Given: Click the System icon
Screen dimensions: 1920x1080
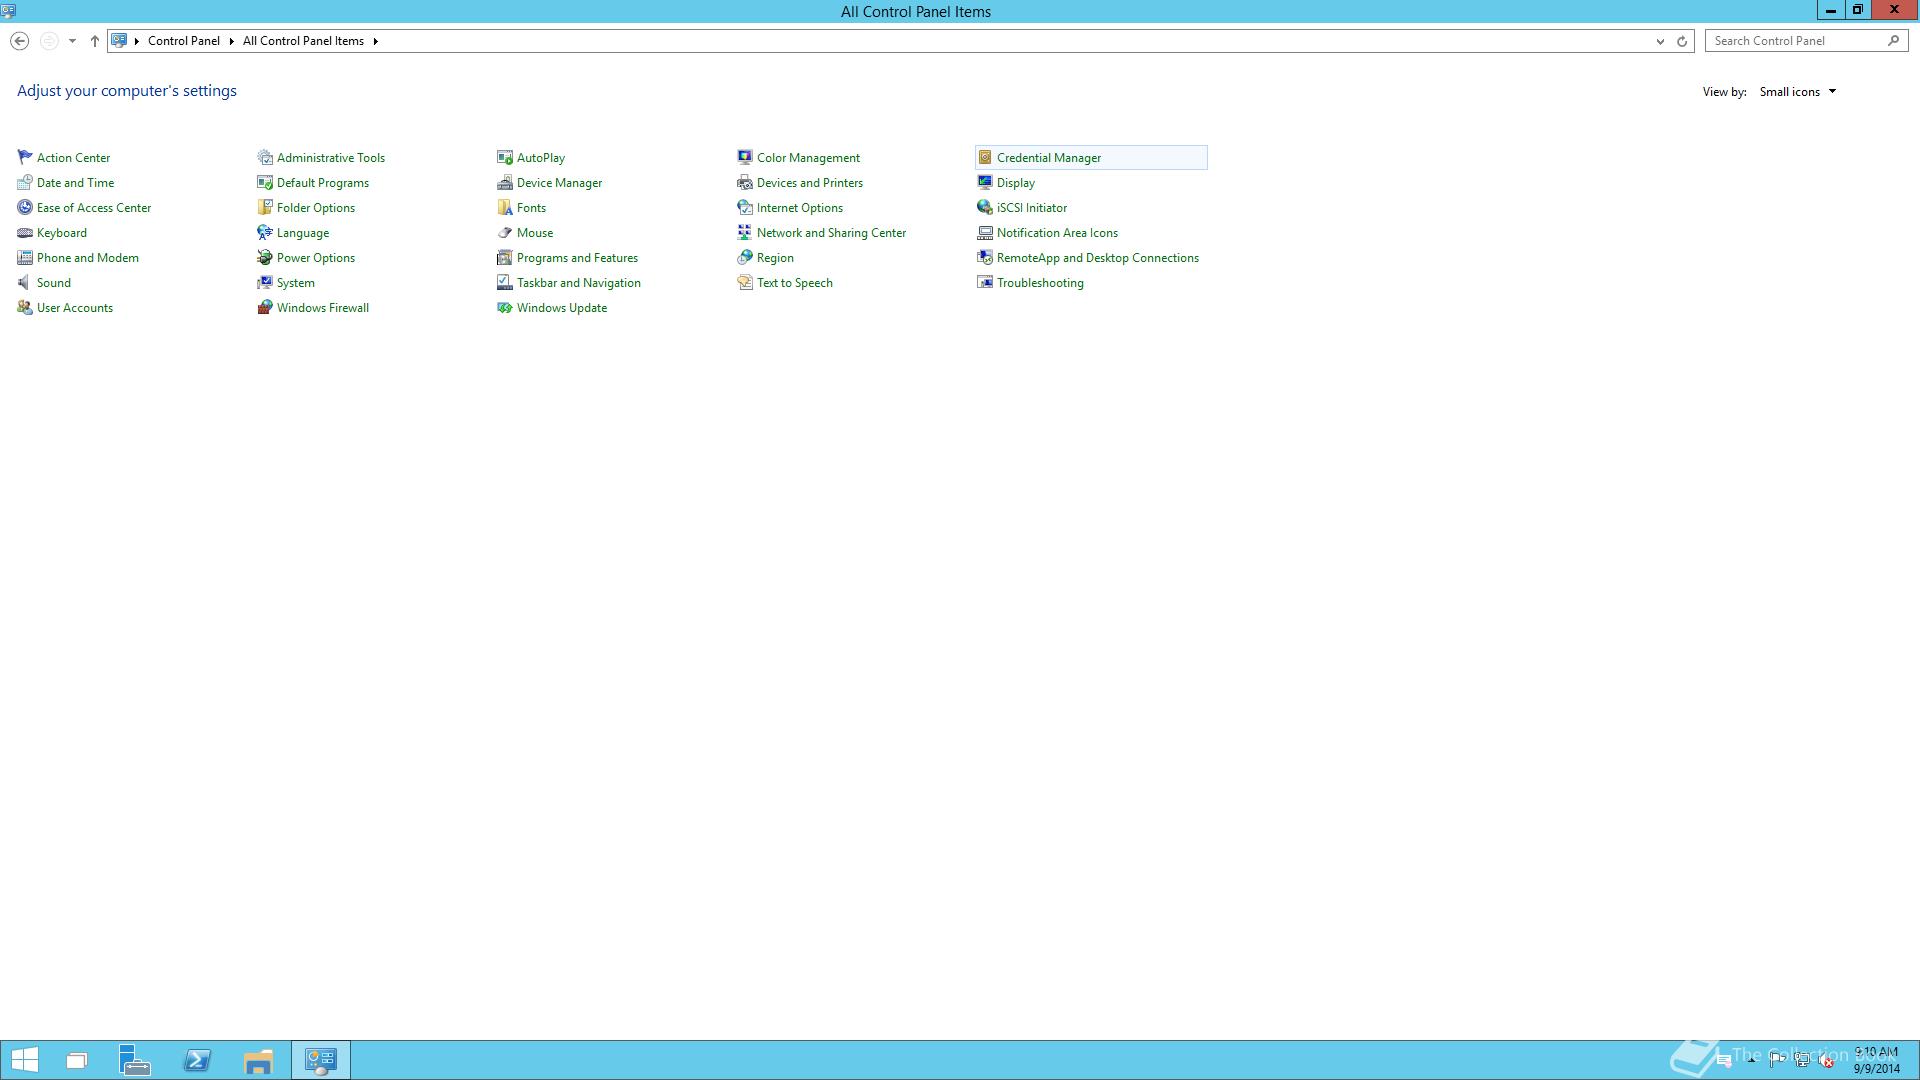Looking at the screenshot, I should click(265, 282).
